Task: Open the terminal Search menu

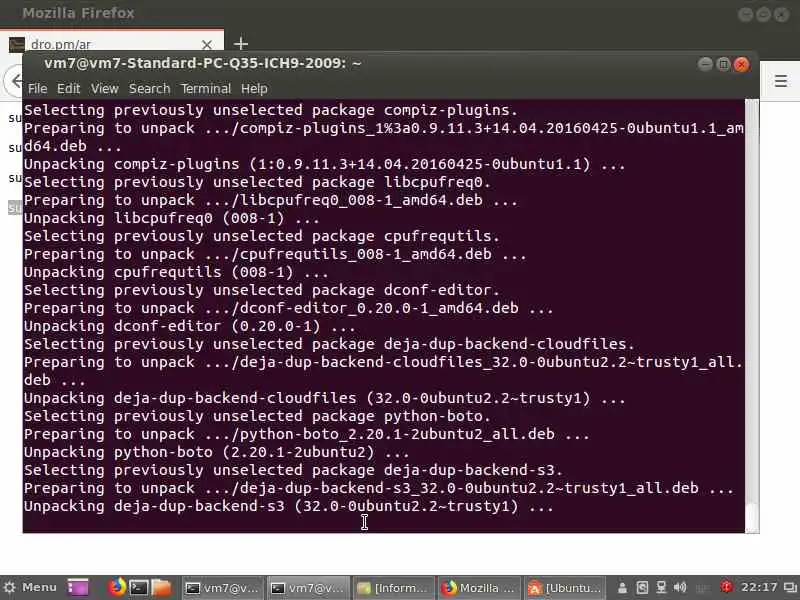Action: point(149,89)
